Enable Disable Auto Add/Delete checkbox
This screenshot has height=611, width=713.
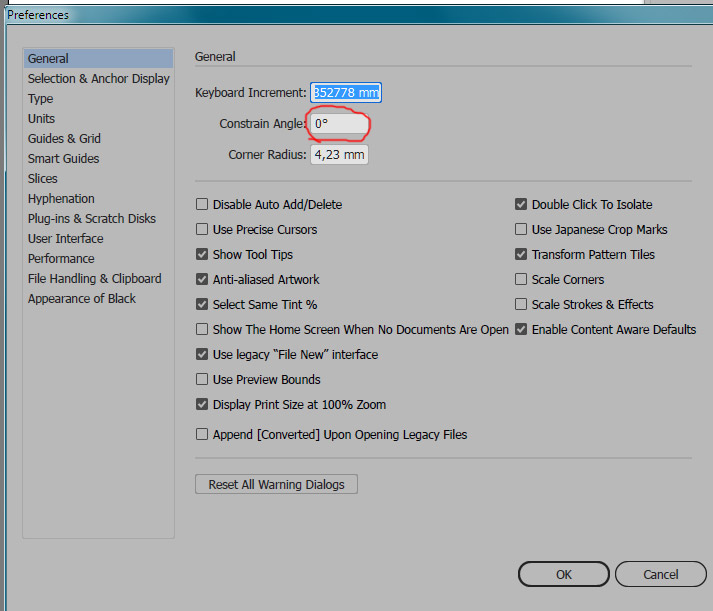202,204
